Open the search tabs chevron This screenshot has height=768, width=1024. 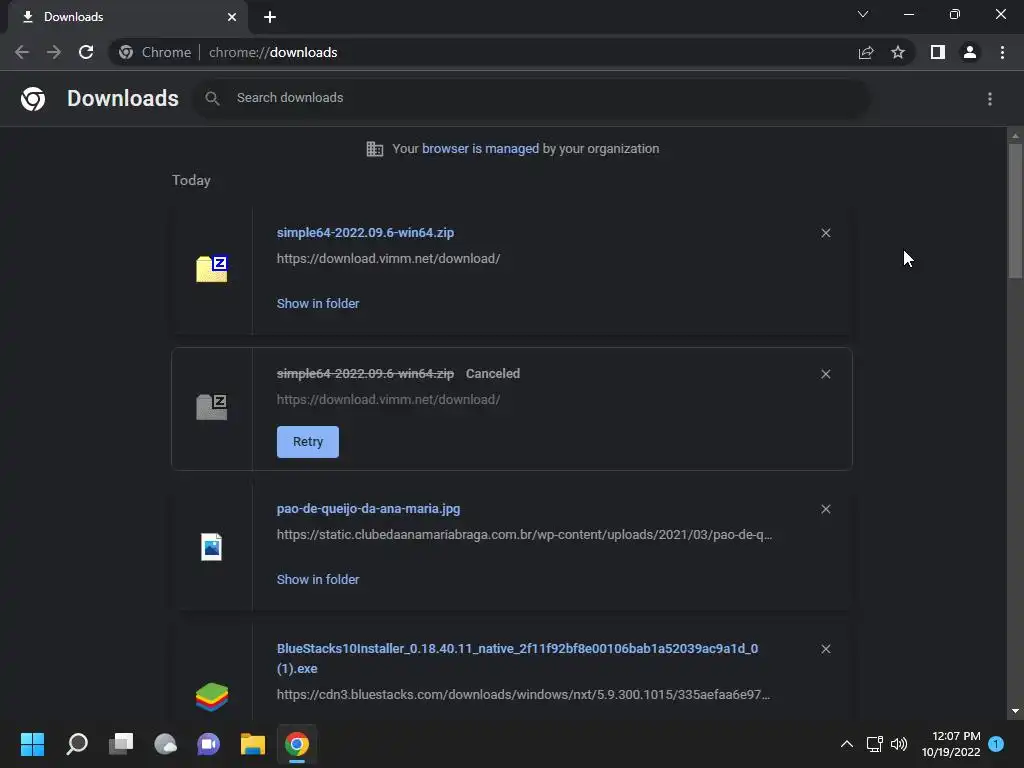pos(863,14)
